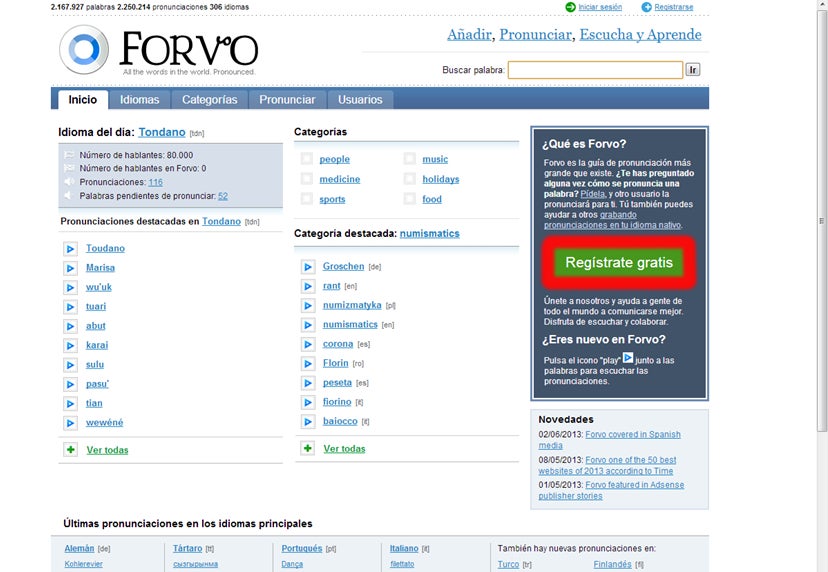Open news Forvo one of 50 best websites

point(607,465)
